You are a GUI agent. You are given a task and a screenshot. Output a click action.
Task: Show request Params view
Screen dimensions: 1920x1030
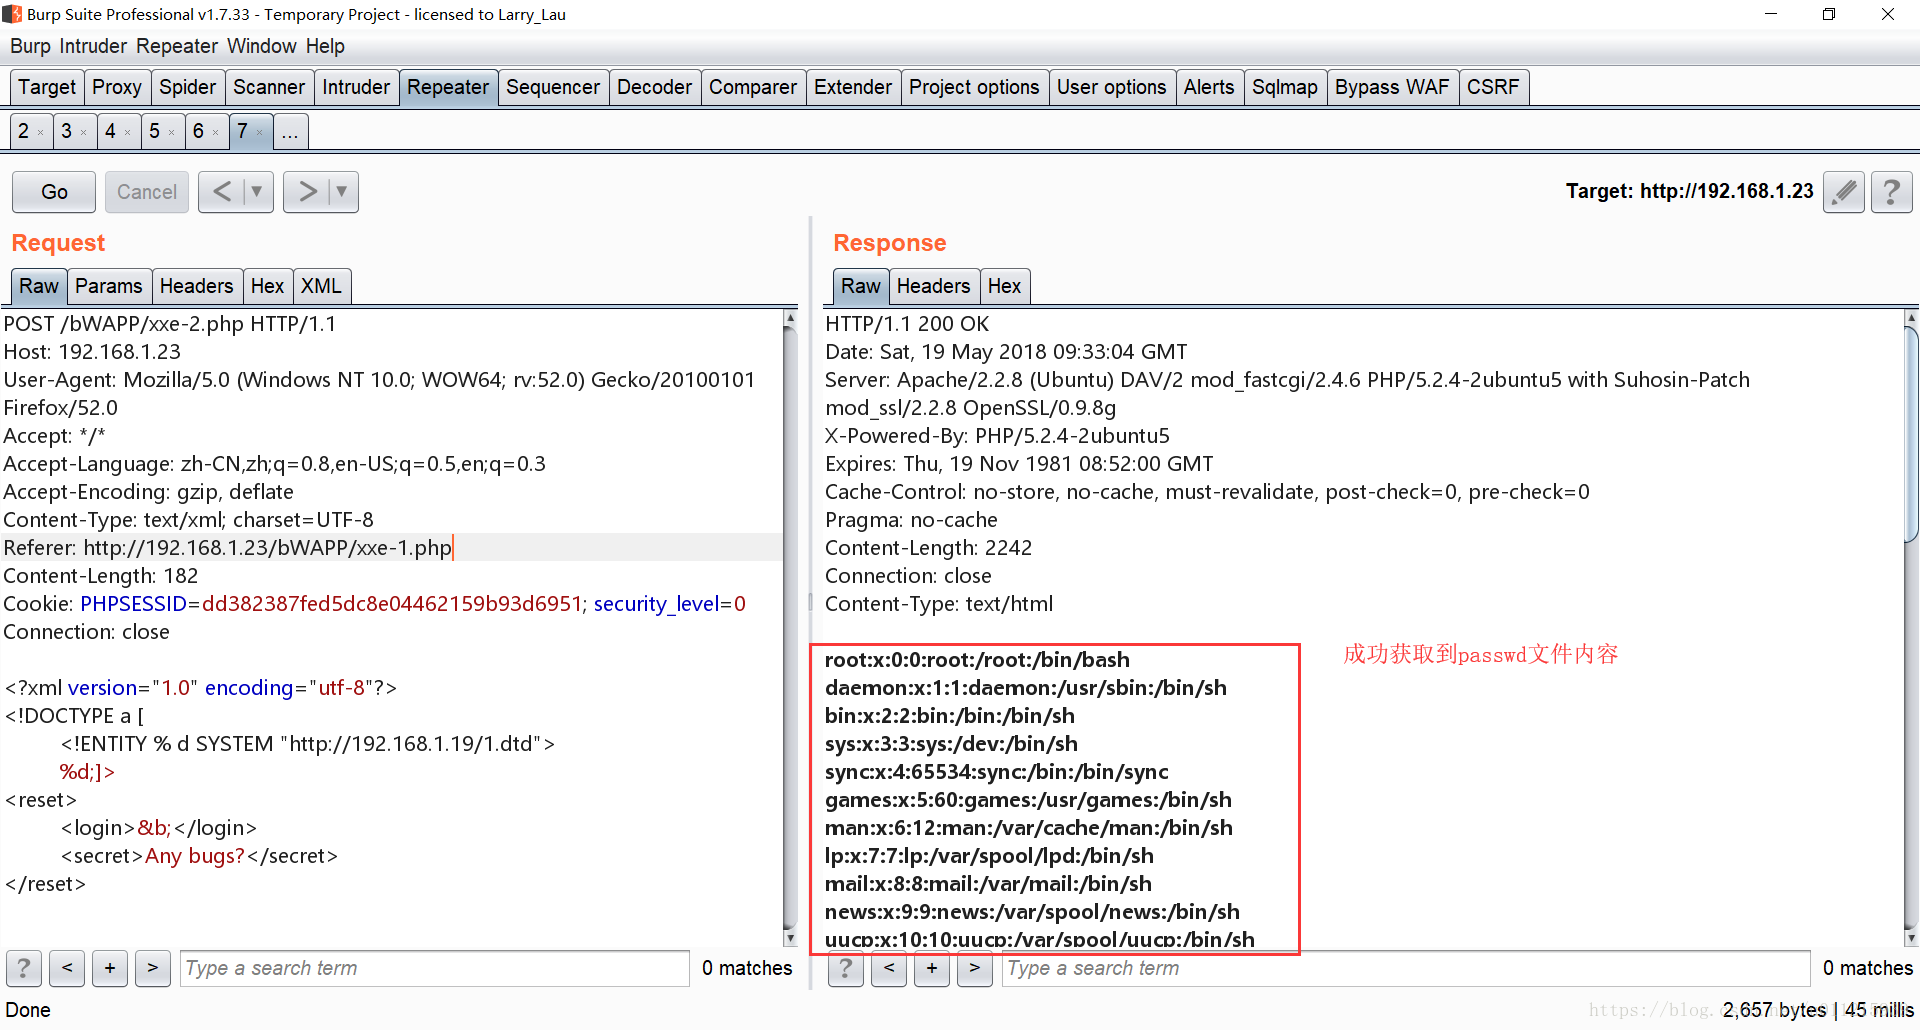coord(109,286)
